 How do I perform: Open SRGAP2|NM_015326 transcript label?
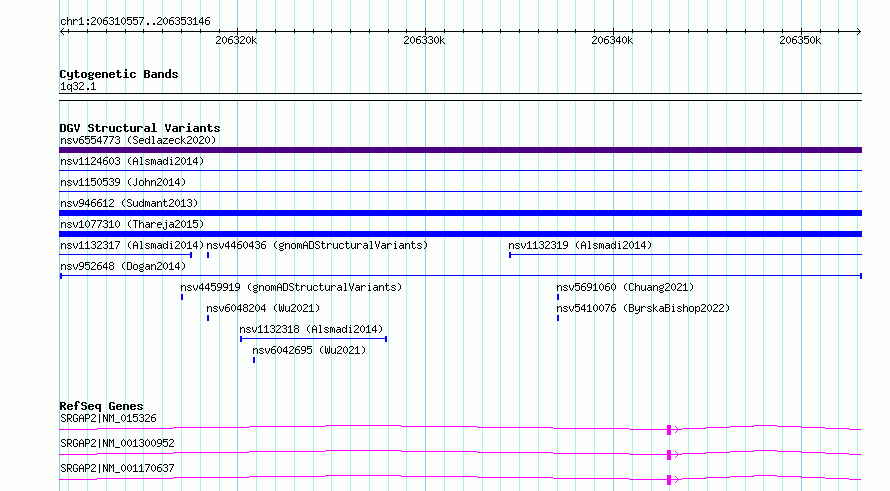pos(108,418)
